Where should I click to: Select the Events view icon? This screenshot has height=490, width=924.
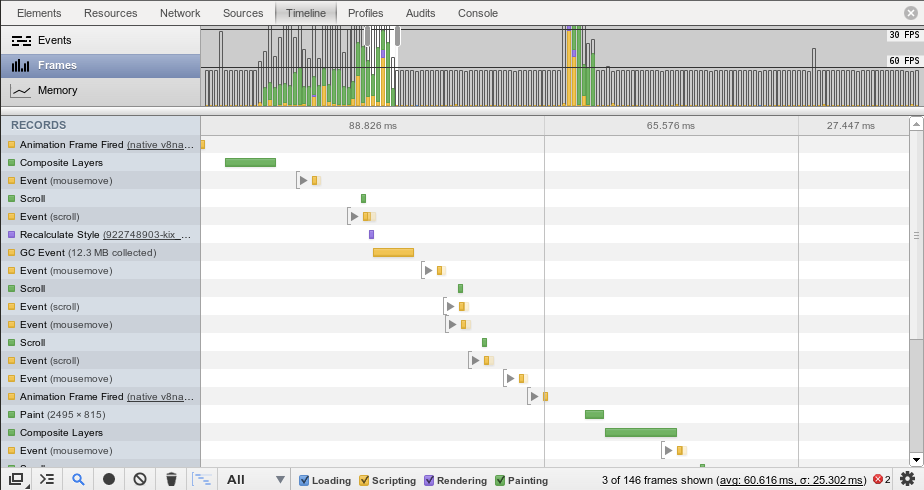click(x=21, y=41)
